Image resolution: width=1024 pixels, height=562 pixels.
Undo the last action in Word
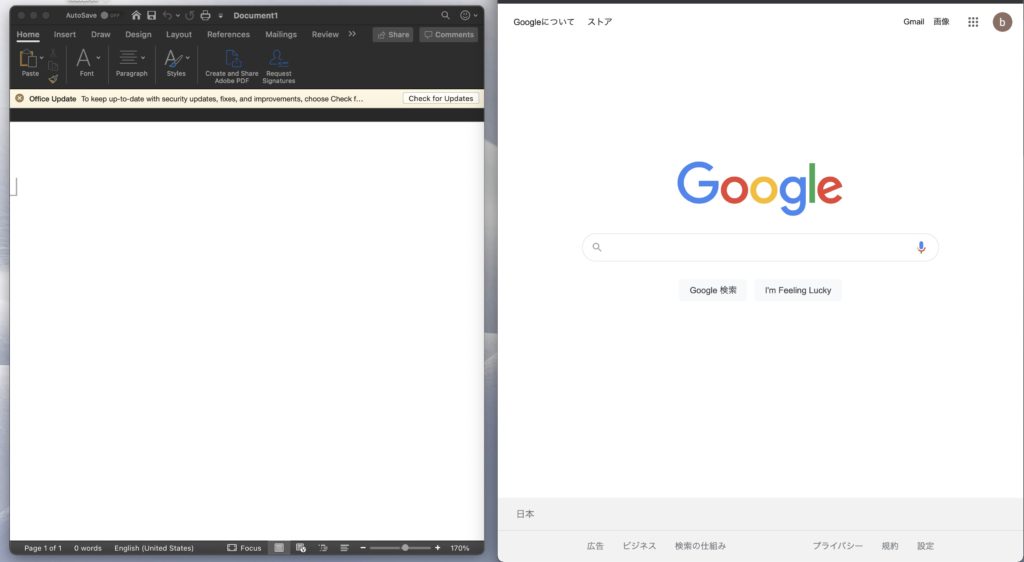[167, 15]
